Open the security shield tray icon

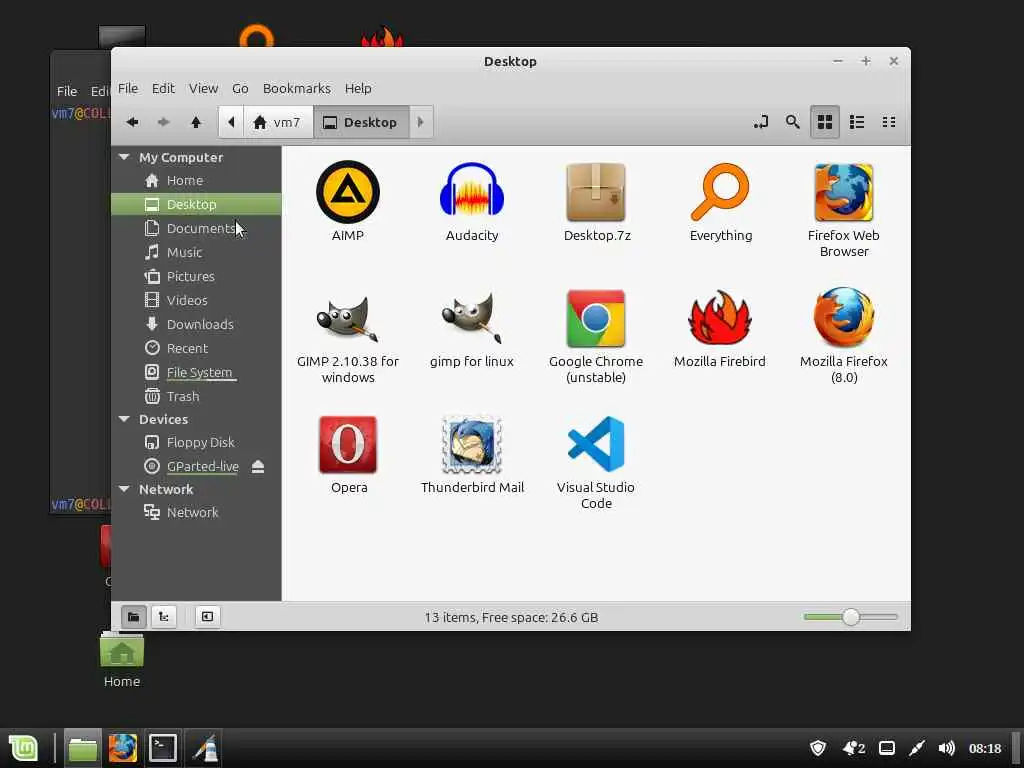(x=818, y=748)
